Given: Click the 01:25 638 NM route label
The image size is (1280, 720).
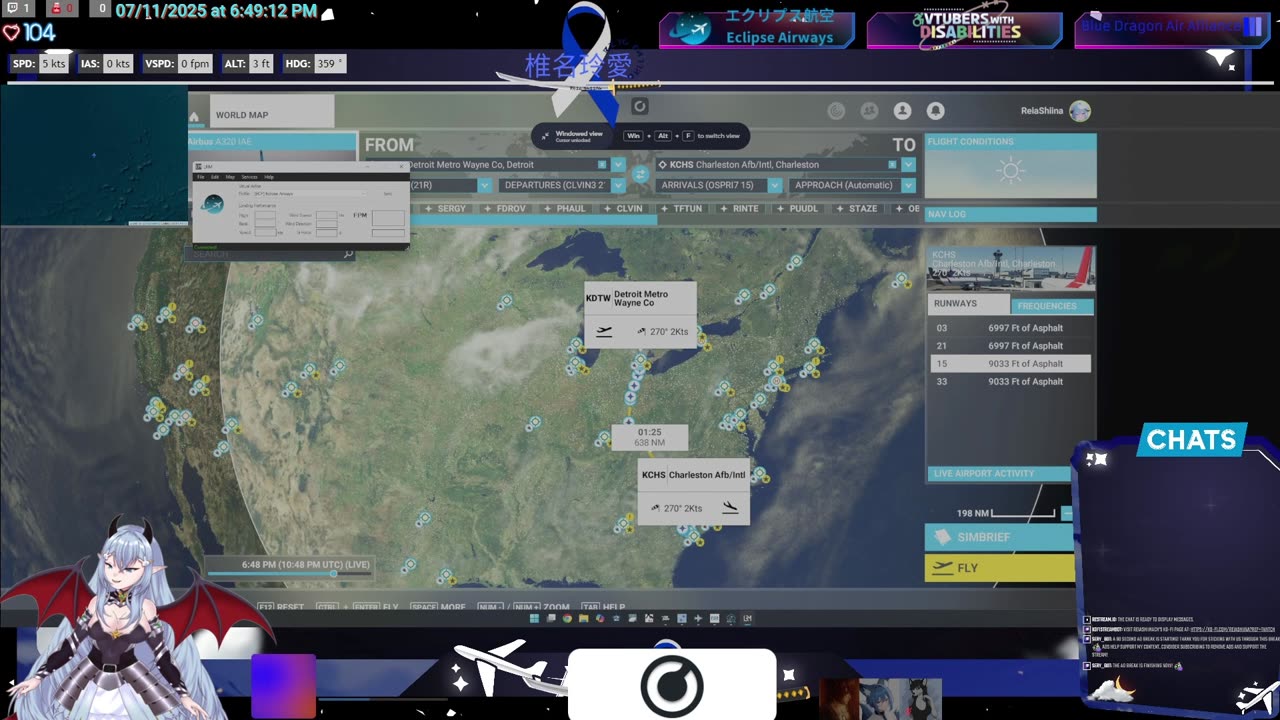Looking at the screenshot, I should [649, 437].
